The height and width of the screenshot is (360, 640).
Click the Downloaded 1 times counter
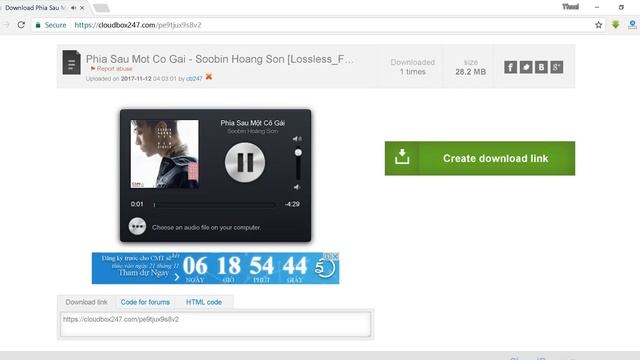(x=413, y=67)
